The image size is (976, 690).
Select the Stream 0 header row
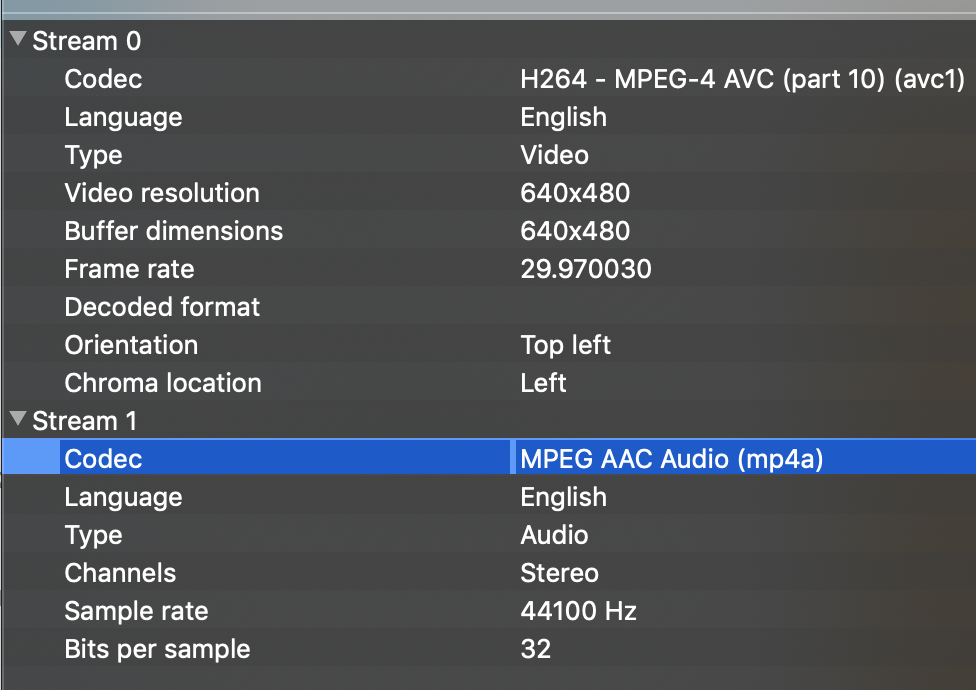[x=85, y=40]
